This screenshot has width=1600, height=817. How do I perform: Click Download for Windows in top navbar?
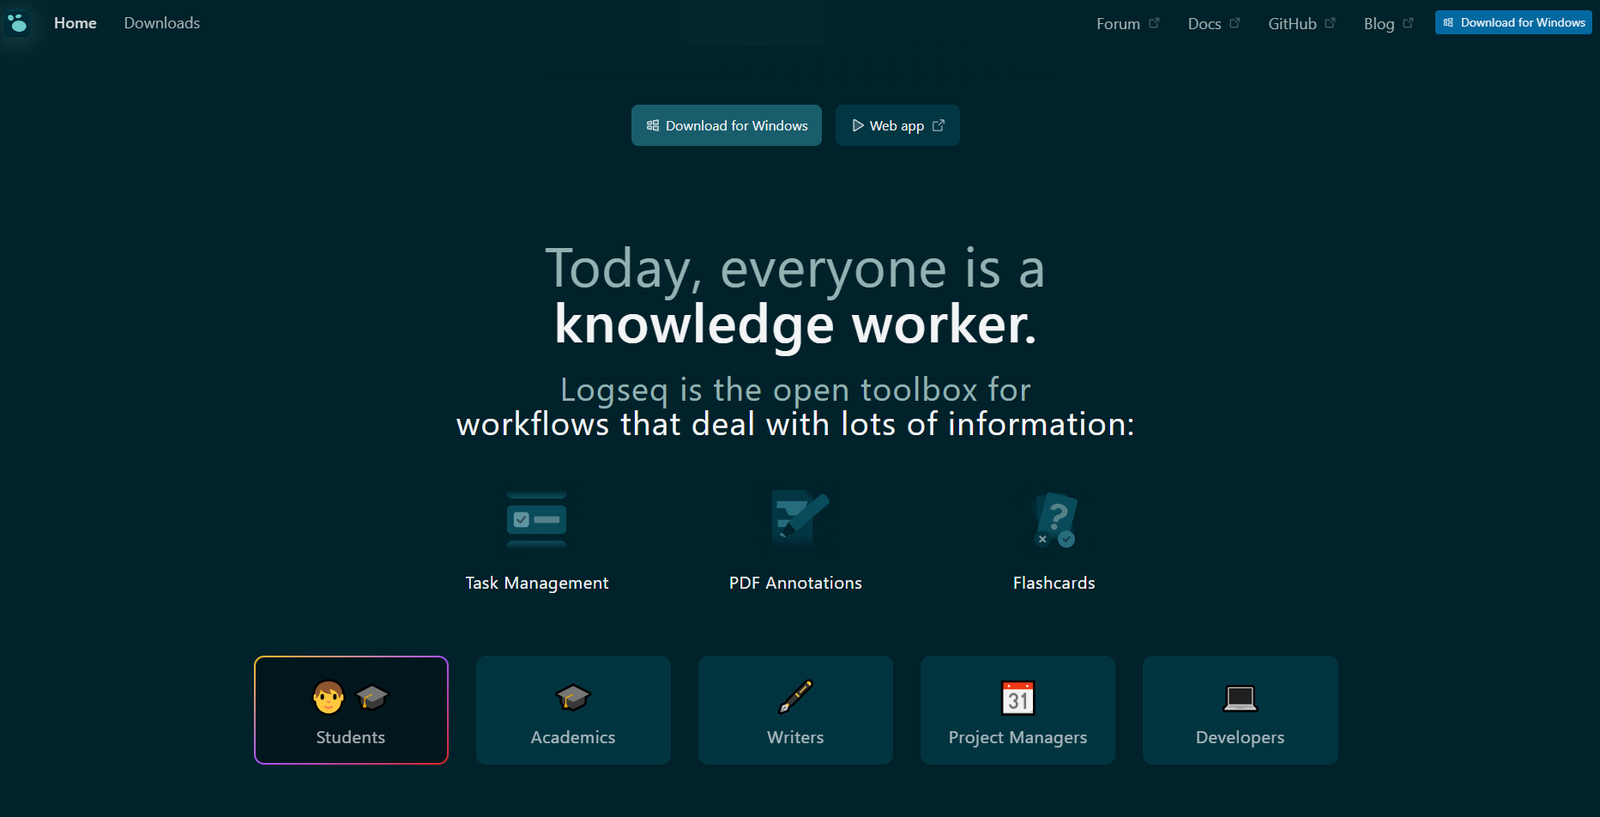coord(1513,22)
